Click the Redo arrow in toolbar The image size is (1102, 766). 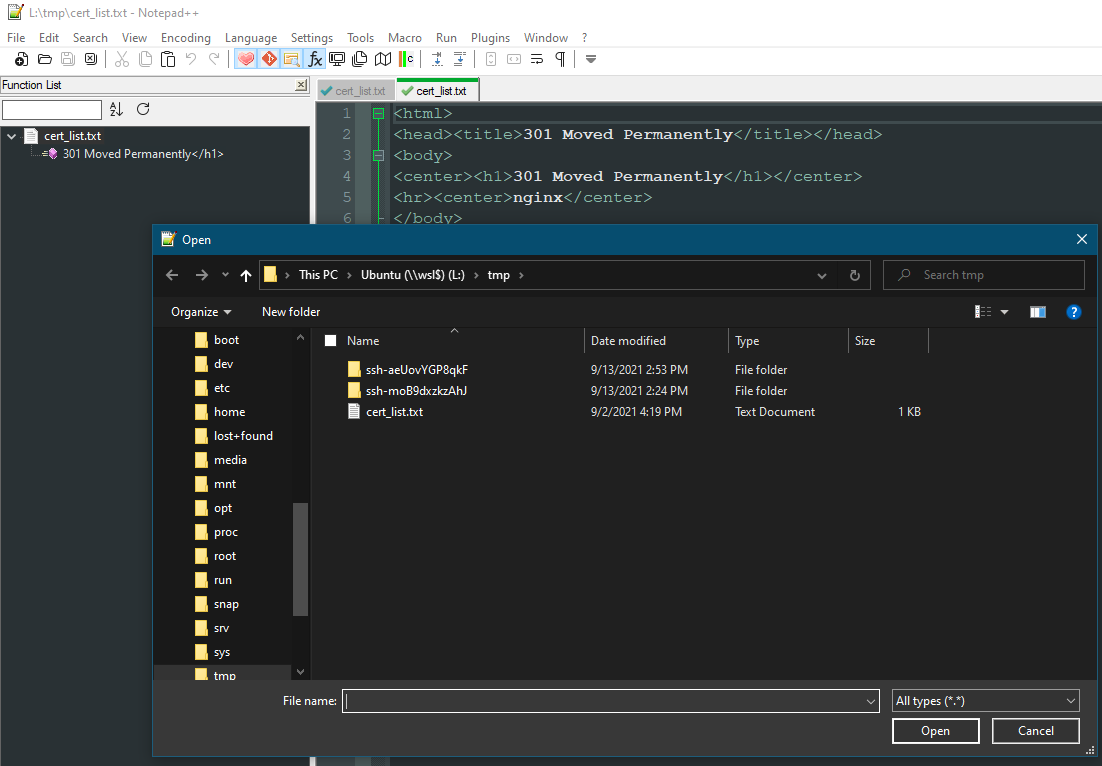(x=214, y=60)
